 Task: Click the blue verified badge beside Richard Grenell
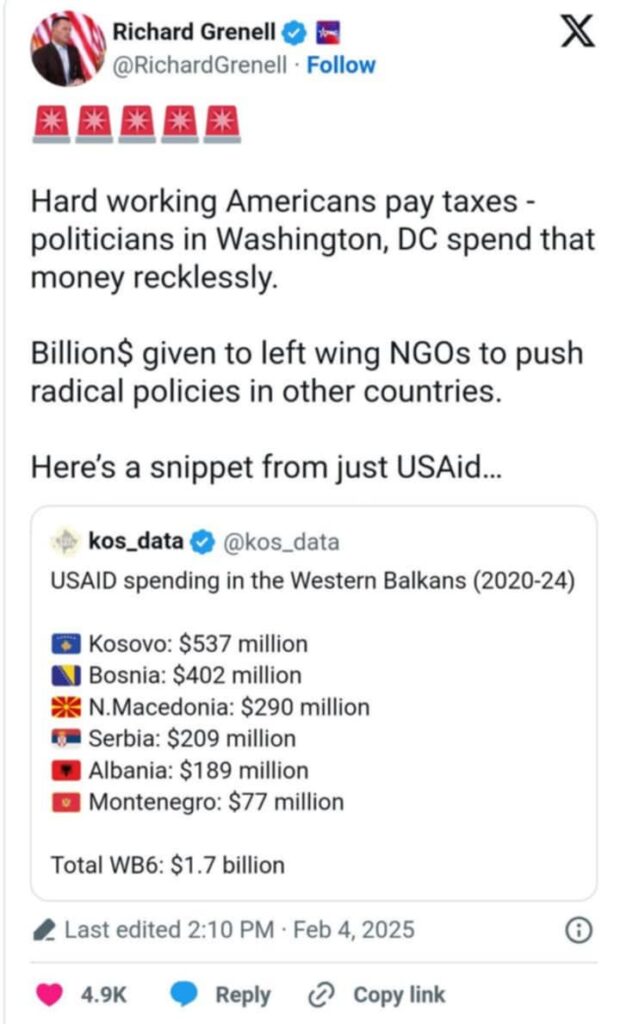click(x=293, y=33)
